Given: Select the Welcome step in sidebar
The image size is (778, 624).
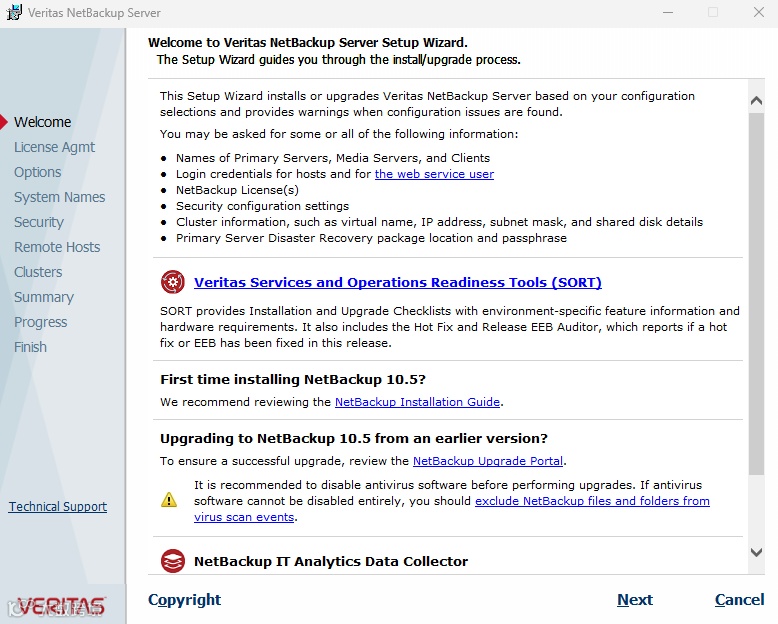Looking at the screenshot, I should [43, 122].
